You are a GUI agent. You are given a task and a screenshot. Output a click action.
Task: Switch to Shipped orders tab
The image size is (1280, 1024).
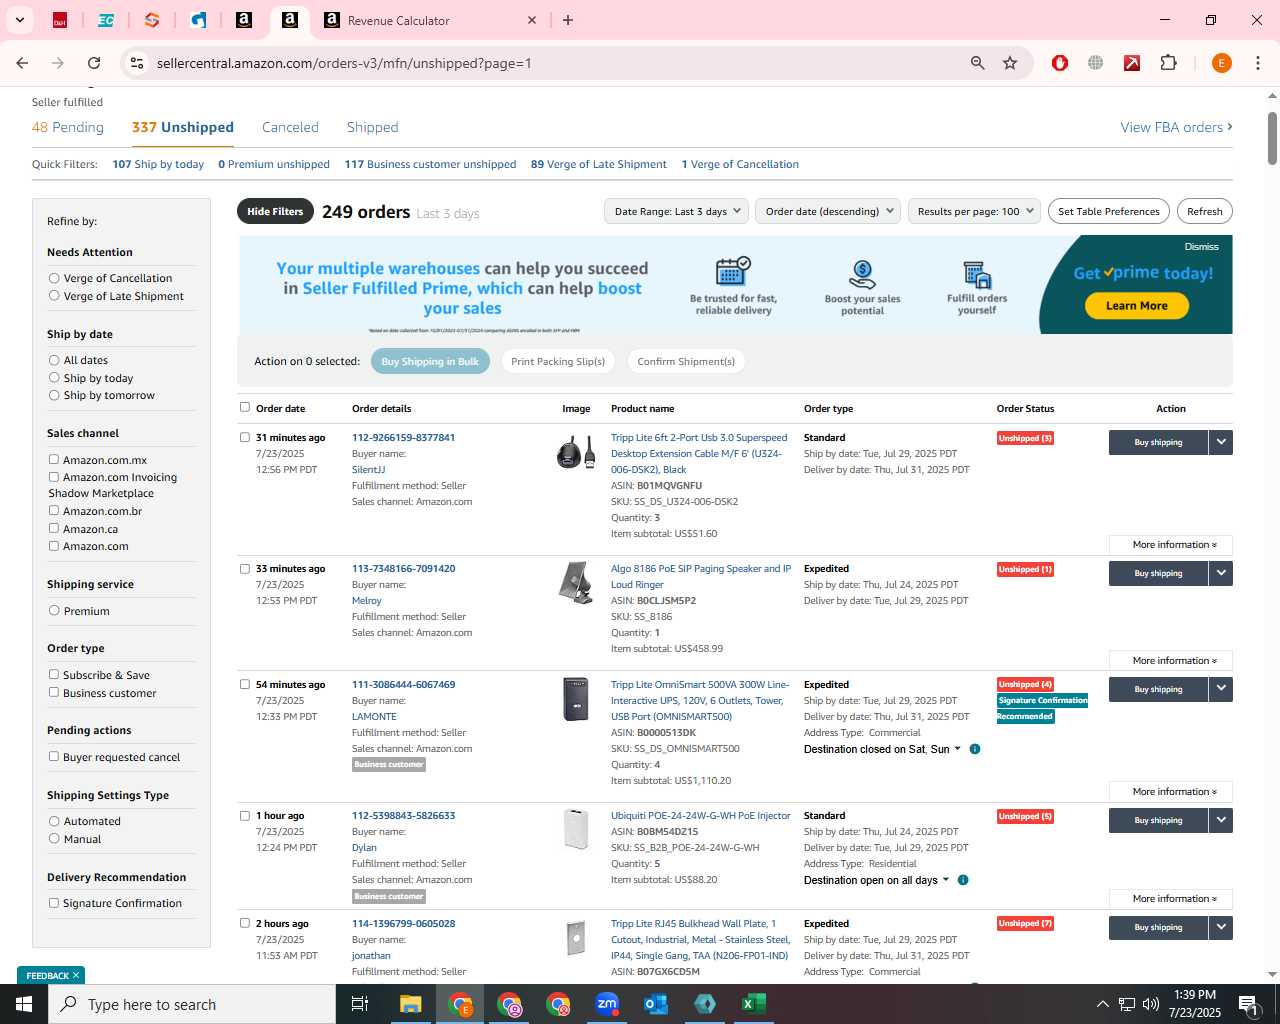click(373, 127)
